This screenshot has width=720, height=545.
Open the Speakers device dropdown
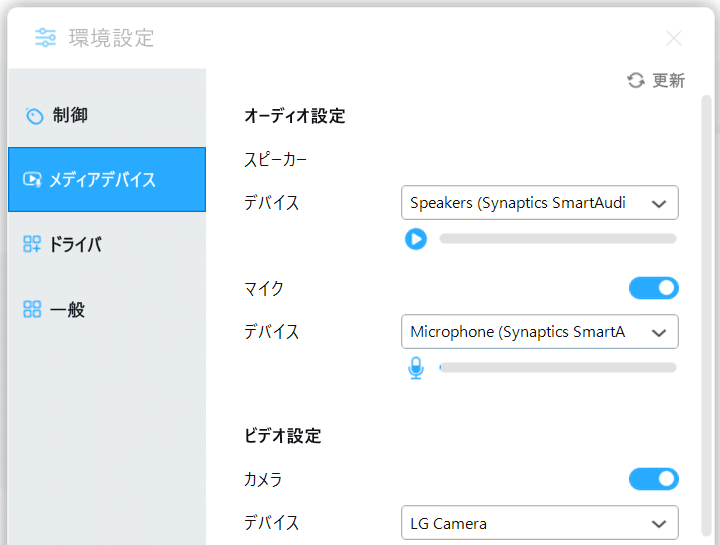point(540,202)
